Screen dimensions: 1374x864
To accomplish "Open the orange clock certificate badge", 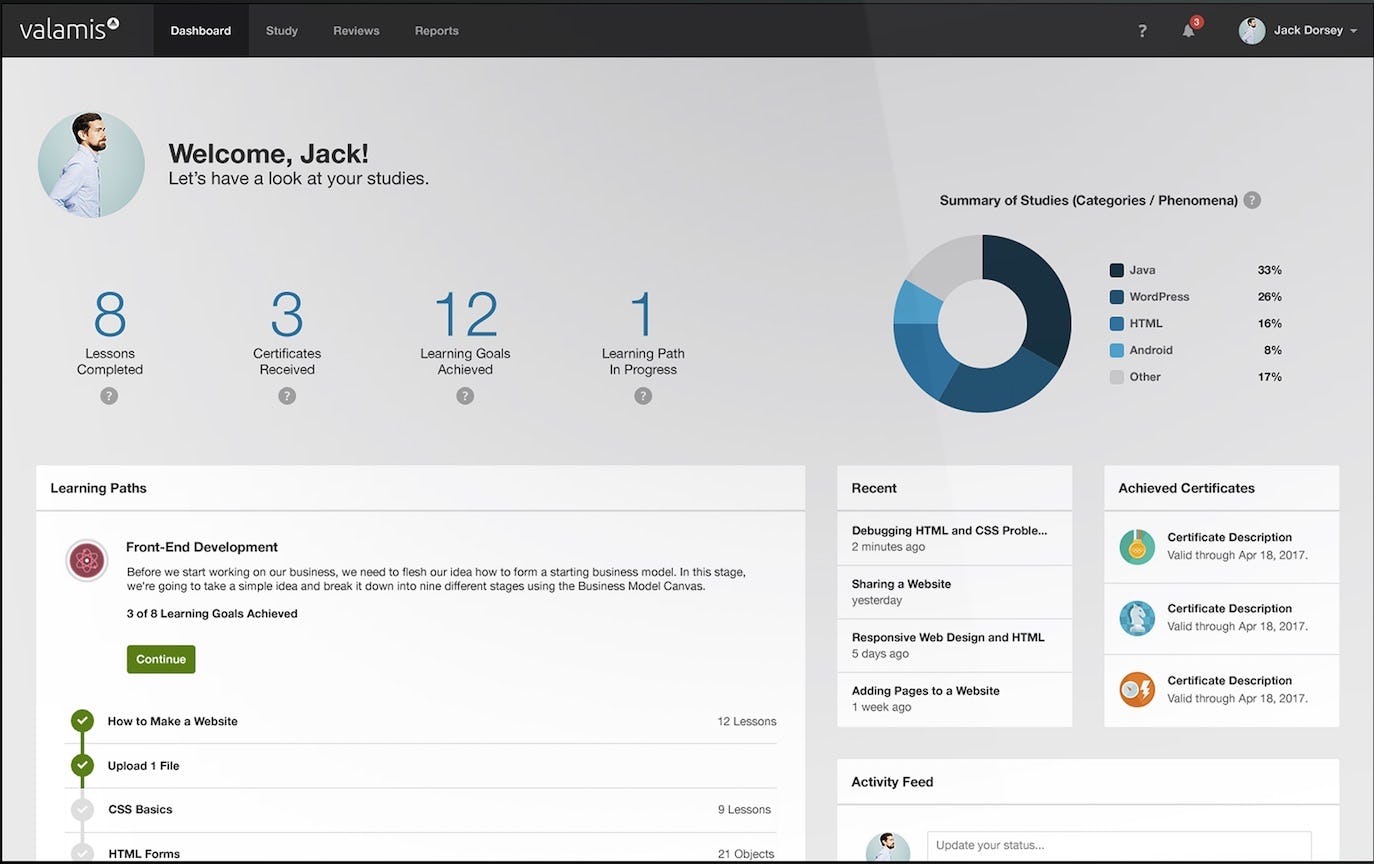I will click(1137, 690).
